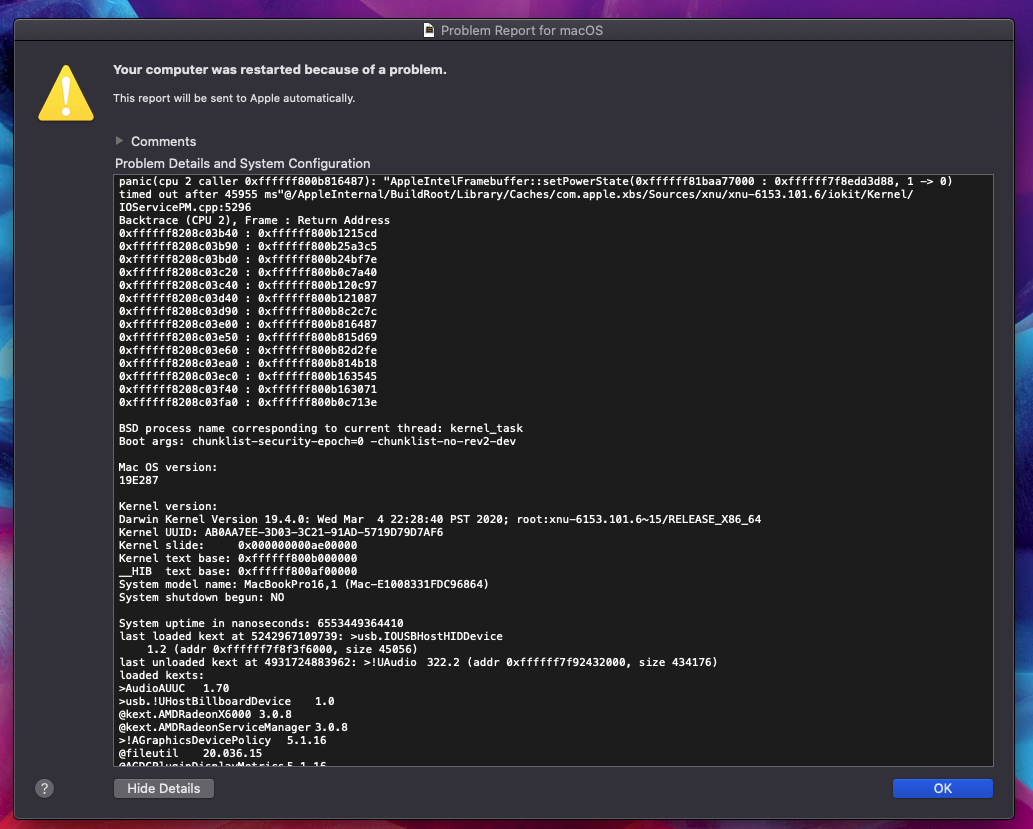Click the 'System model name: MacBookPro16,1' line
This screenshot has height=829, width=1033.
tap(304, 585)
